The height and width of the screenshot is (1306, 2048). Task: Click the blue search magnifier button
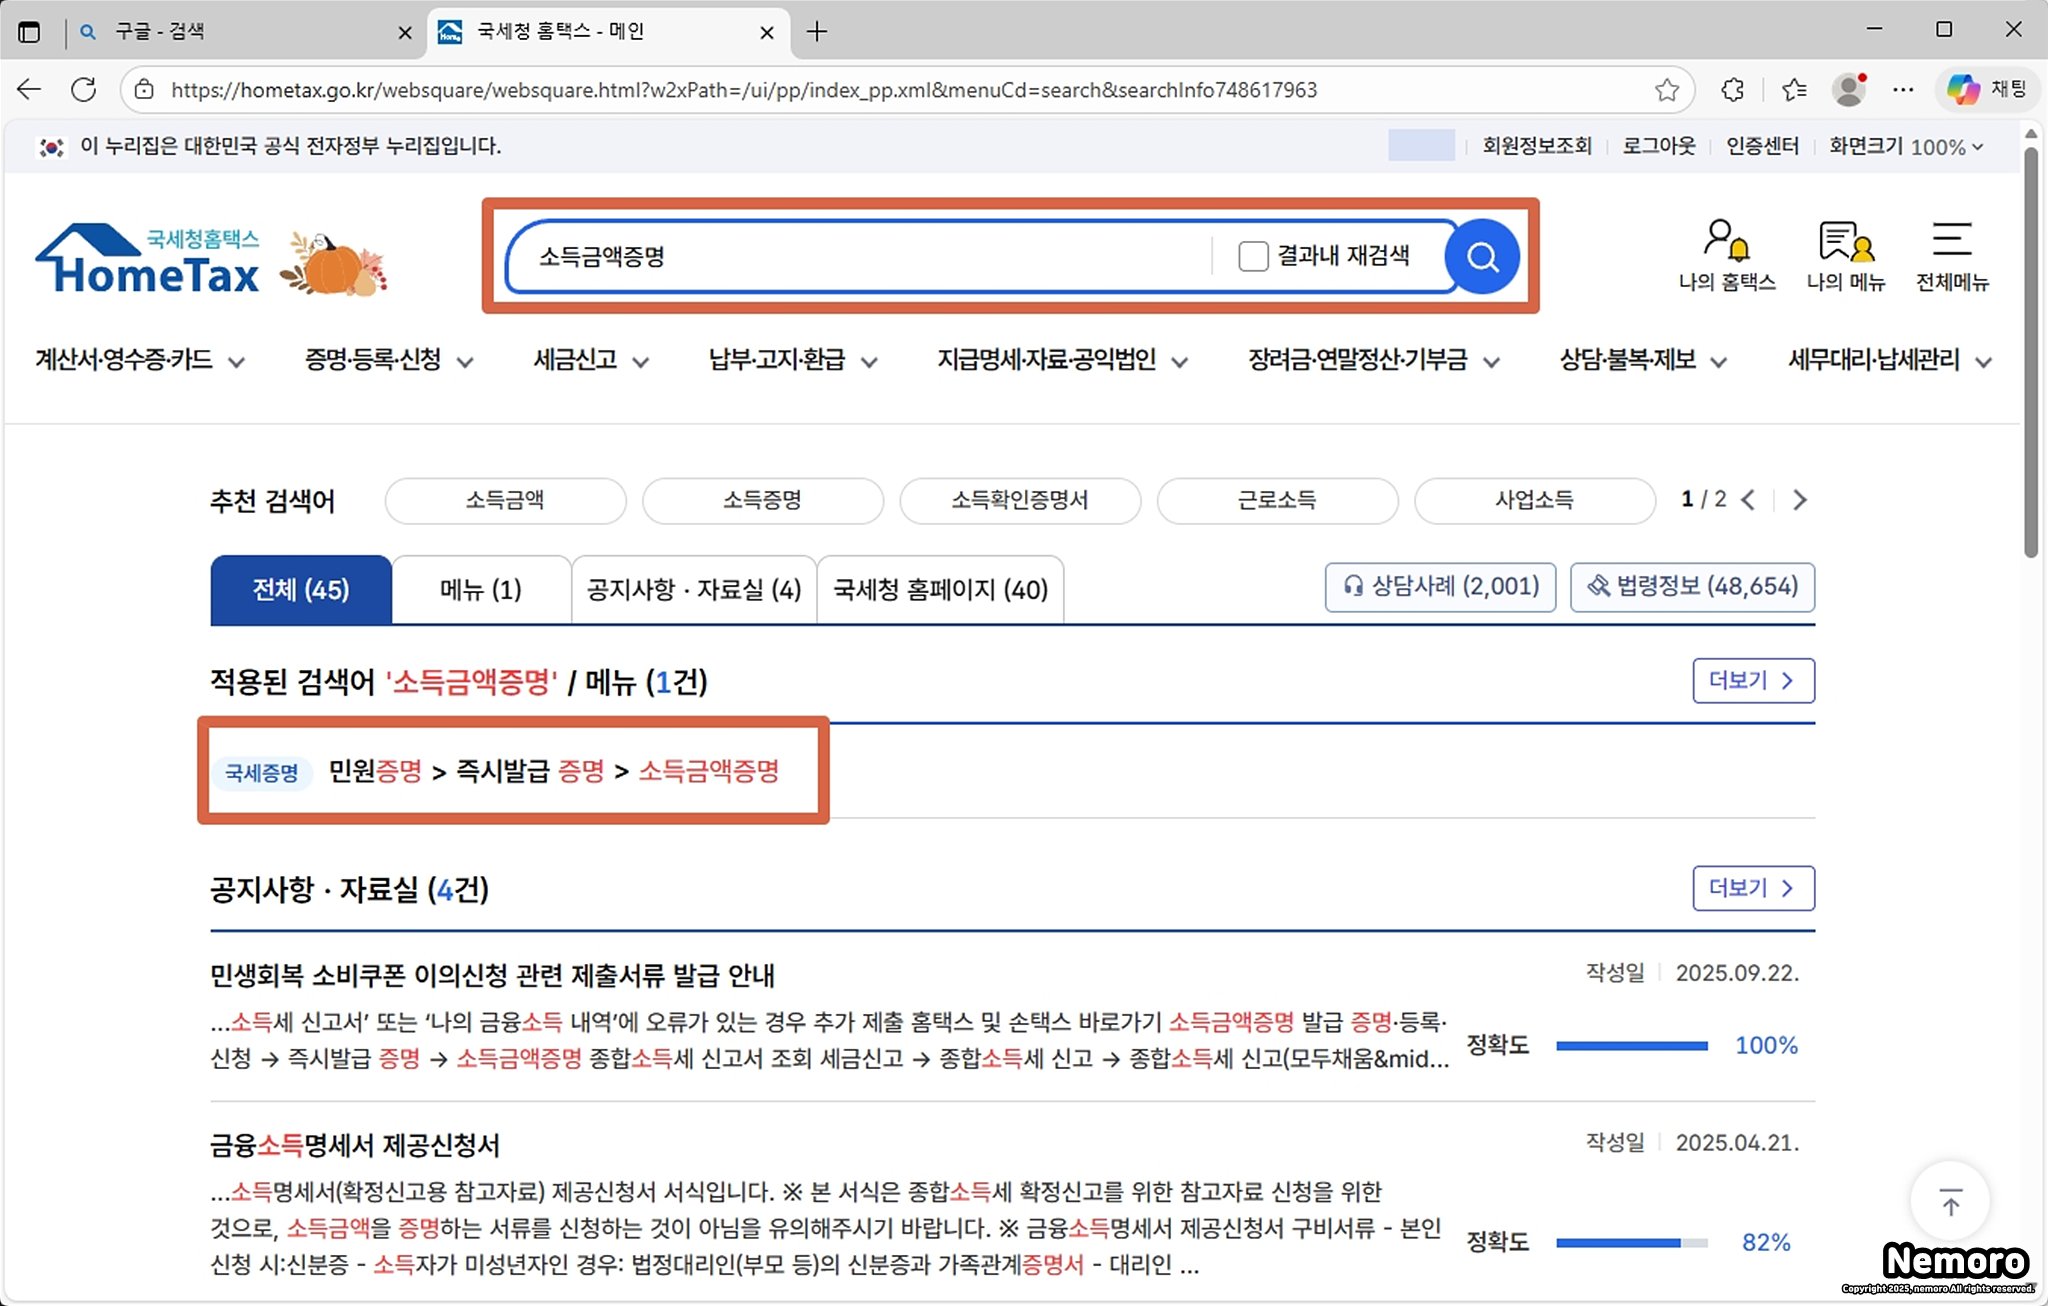coord(1482,257)
